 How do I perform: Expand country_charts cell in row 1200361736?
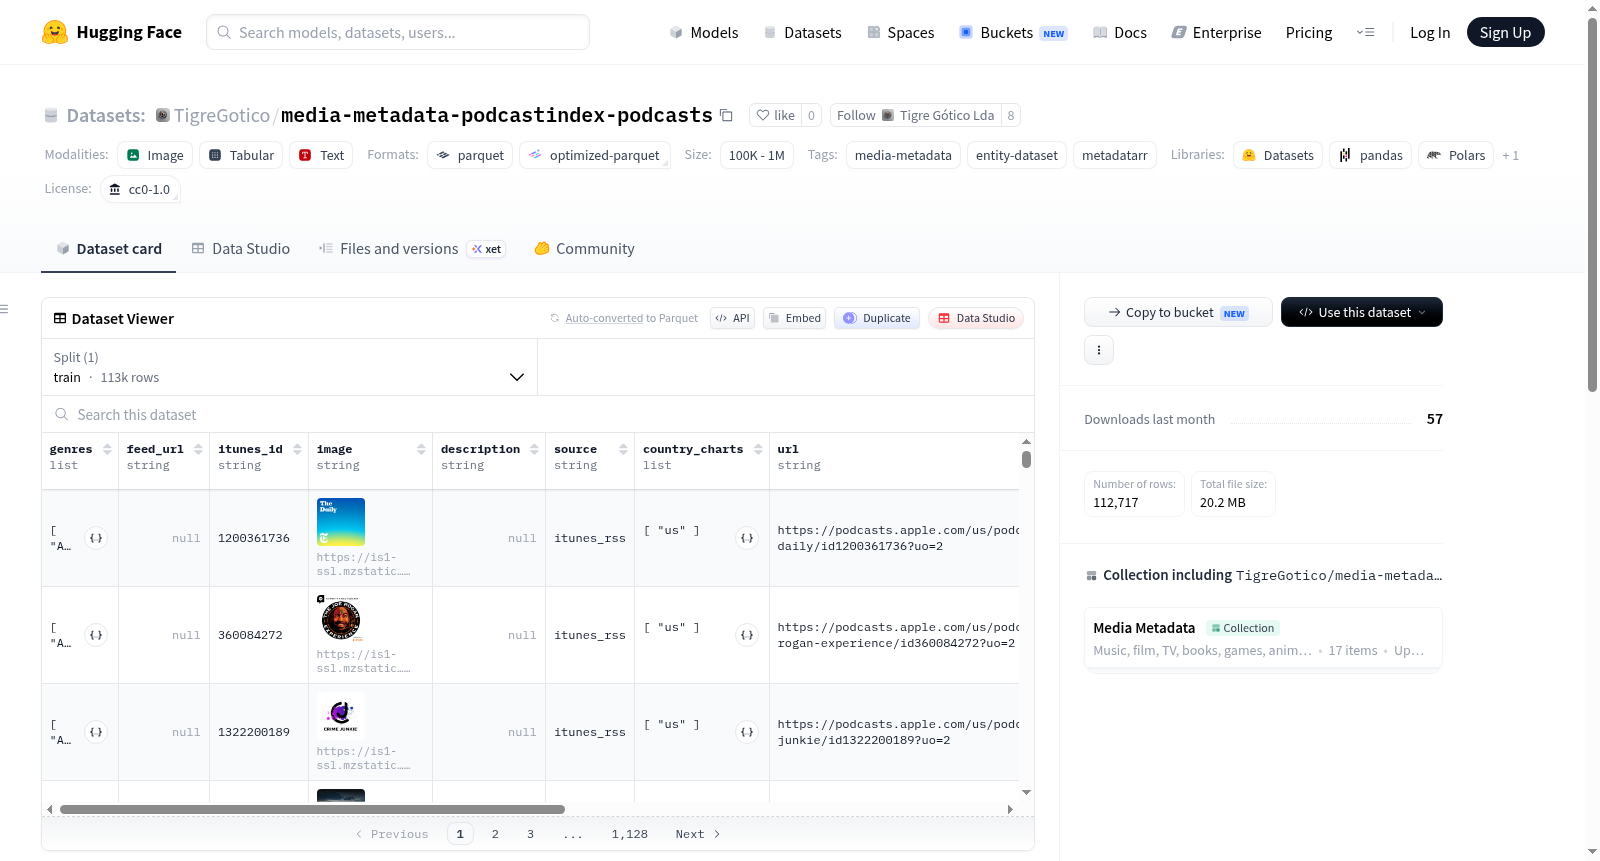pos(747,538)
